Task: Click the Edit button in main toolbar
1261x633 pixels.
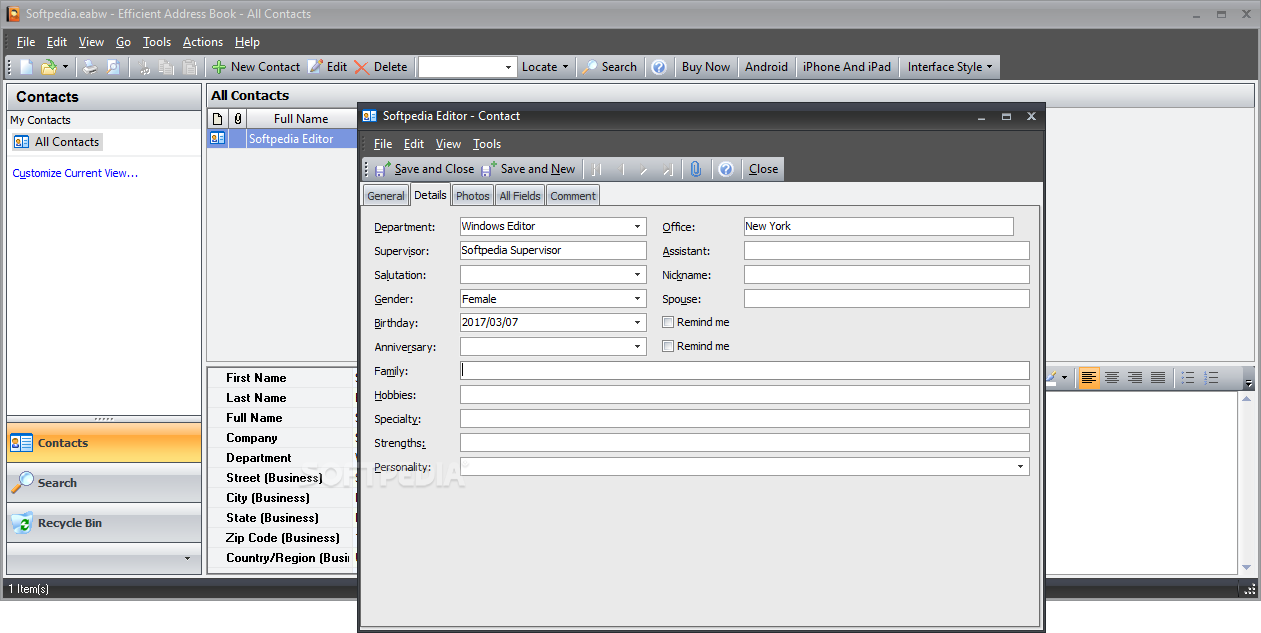Action: pos(328,67)
